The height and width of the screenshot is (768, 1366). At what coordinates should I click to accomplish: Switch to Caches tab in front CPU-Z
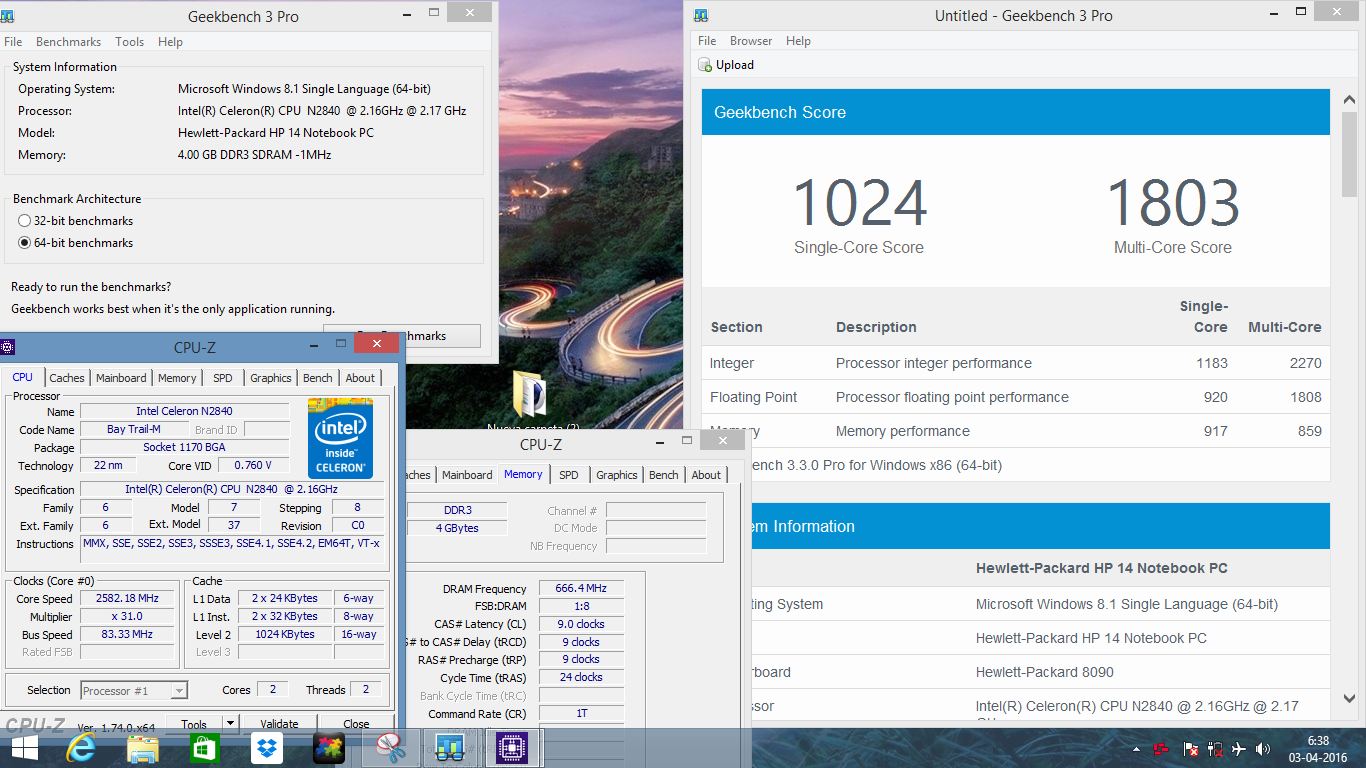click(x=67, y=378)
